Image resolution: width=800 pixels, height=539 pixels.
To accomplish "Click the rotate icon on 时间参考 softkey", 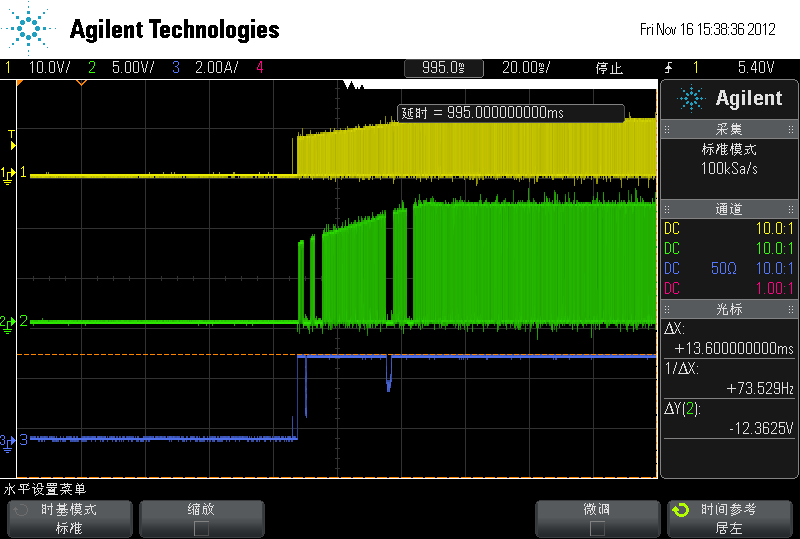I will [681, 510].
